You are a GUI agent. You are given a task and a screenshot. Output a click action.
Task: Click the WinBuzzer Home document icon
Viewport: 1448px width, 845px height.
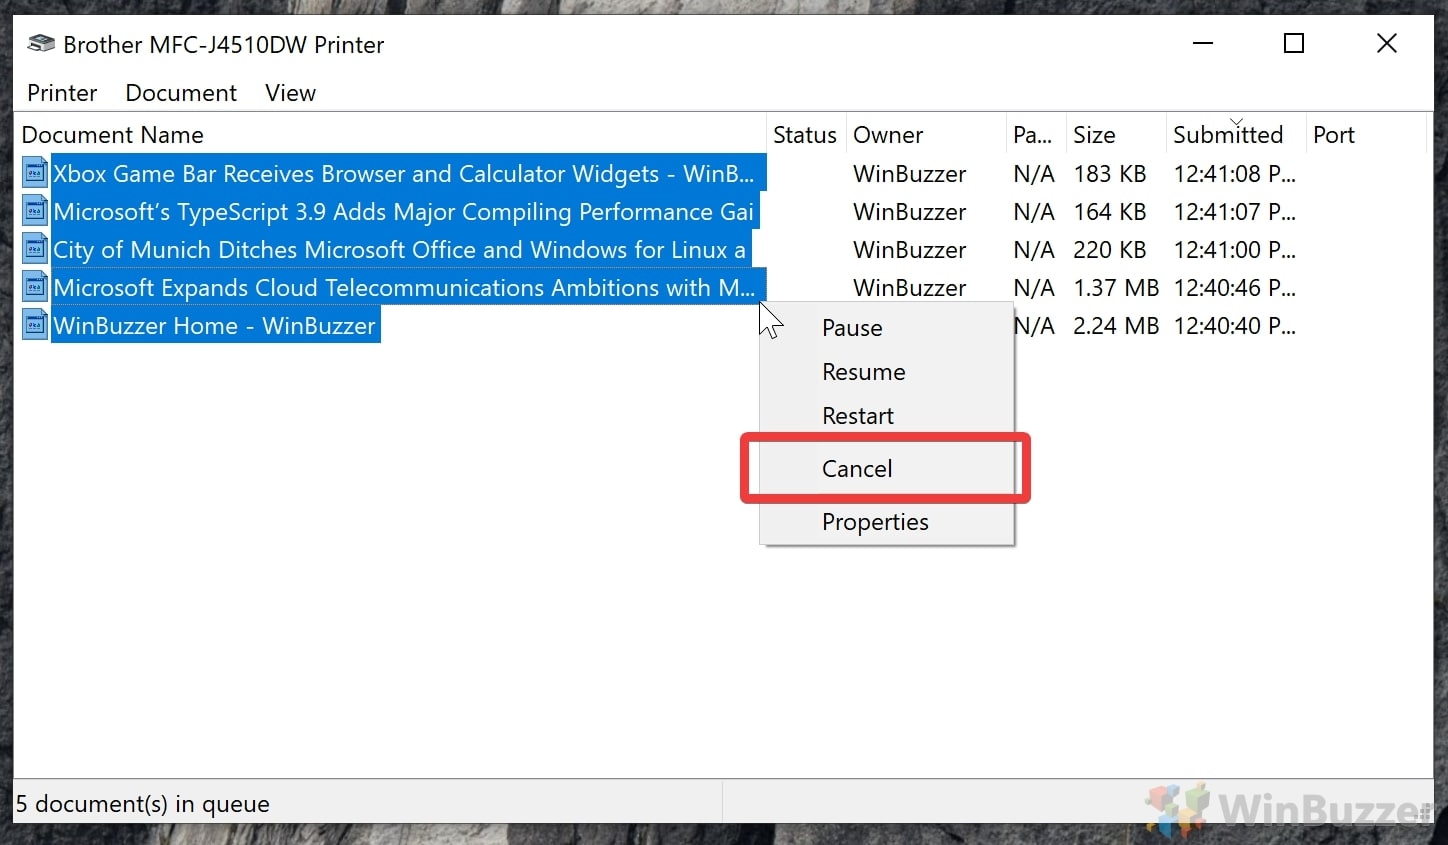tap(35, 326)
